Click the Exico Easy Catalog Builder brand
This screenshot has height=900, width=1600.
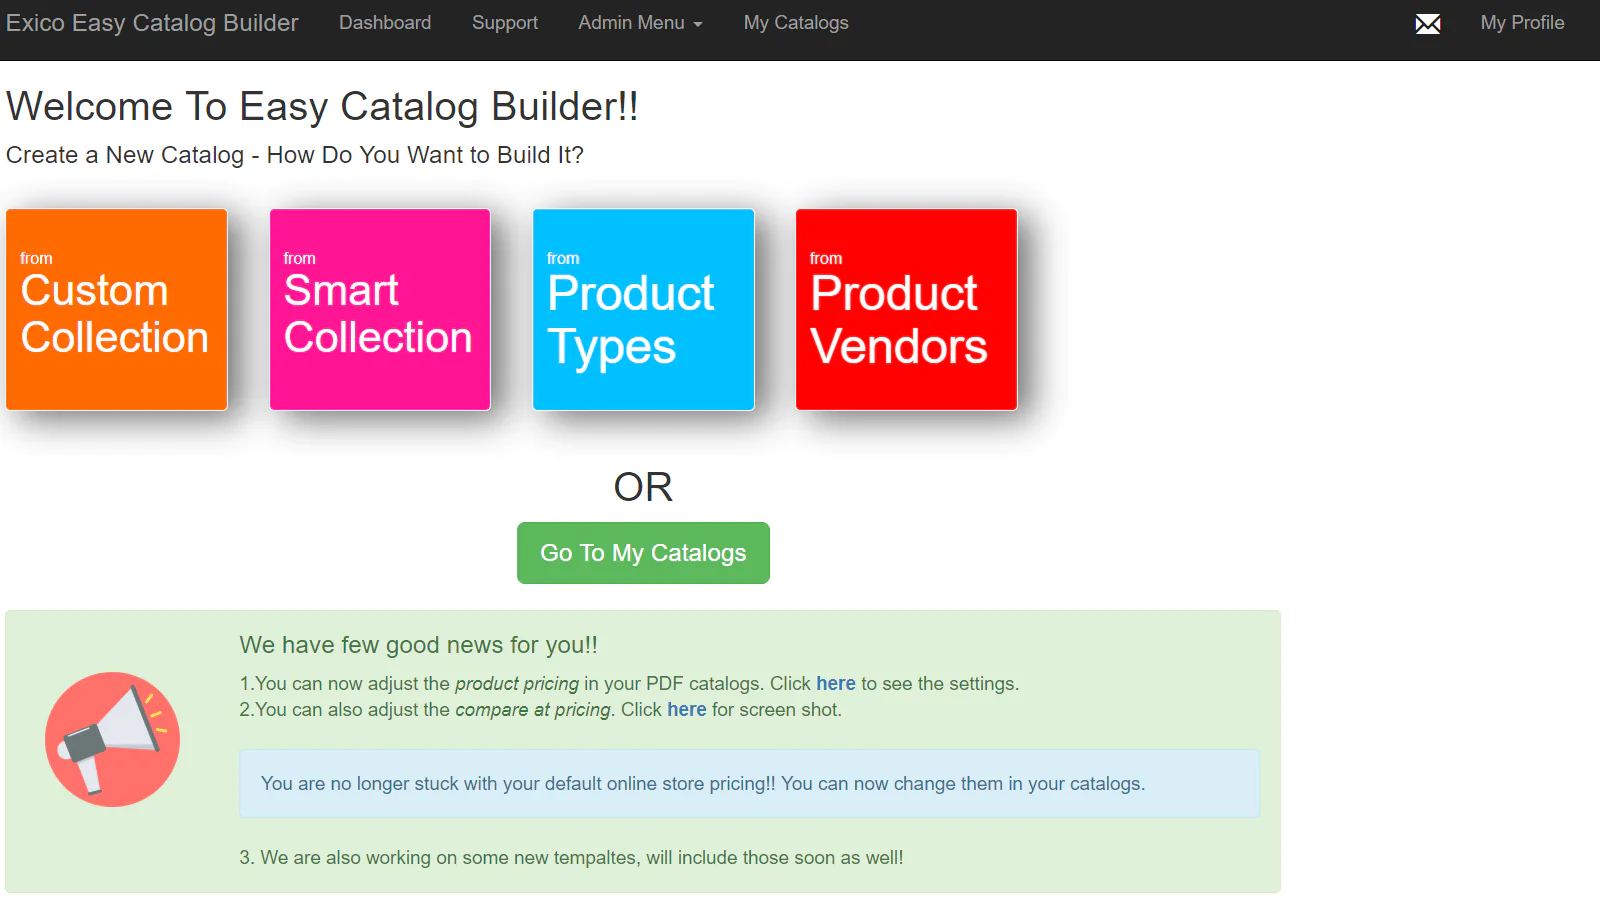tap(152, 23)
